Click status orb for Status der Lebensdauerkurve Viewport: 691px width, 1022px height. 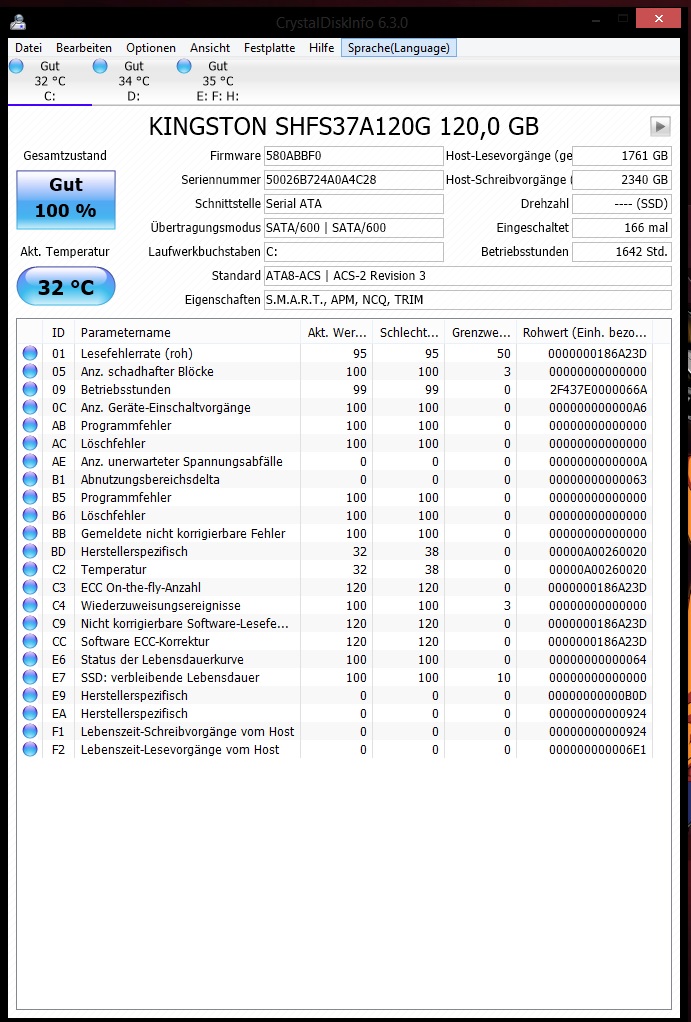(x=30, y=659)
